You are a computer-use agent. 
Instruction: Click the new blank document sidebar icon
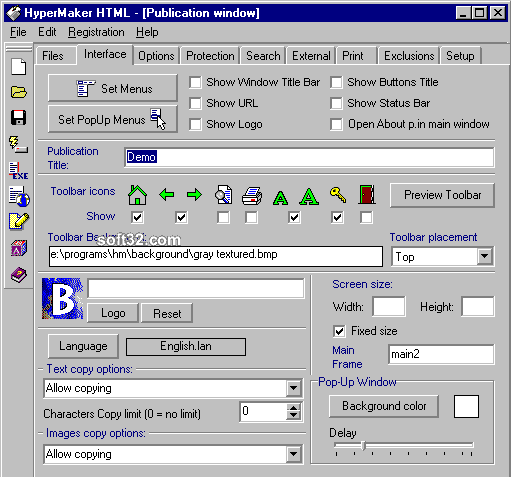tap(18, 67)
